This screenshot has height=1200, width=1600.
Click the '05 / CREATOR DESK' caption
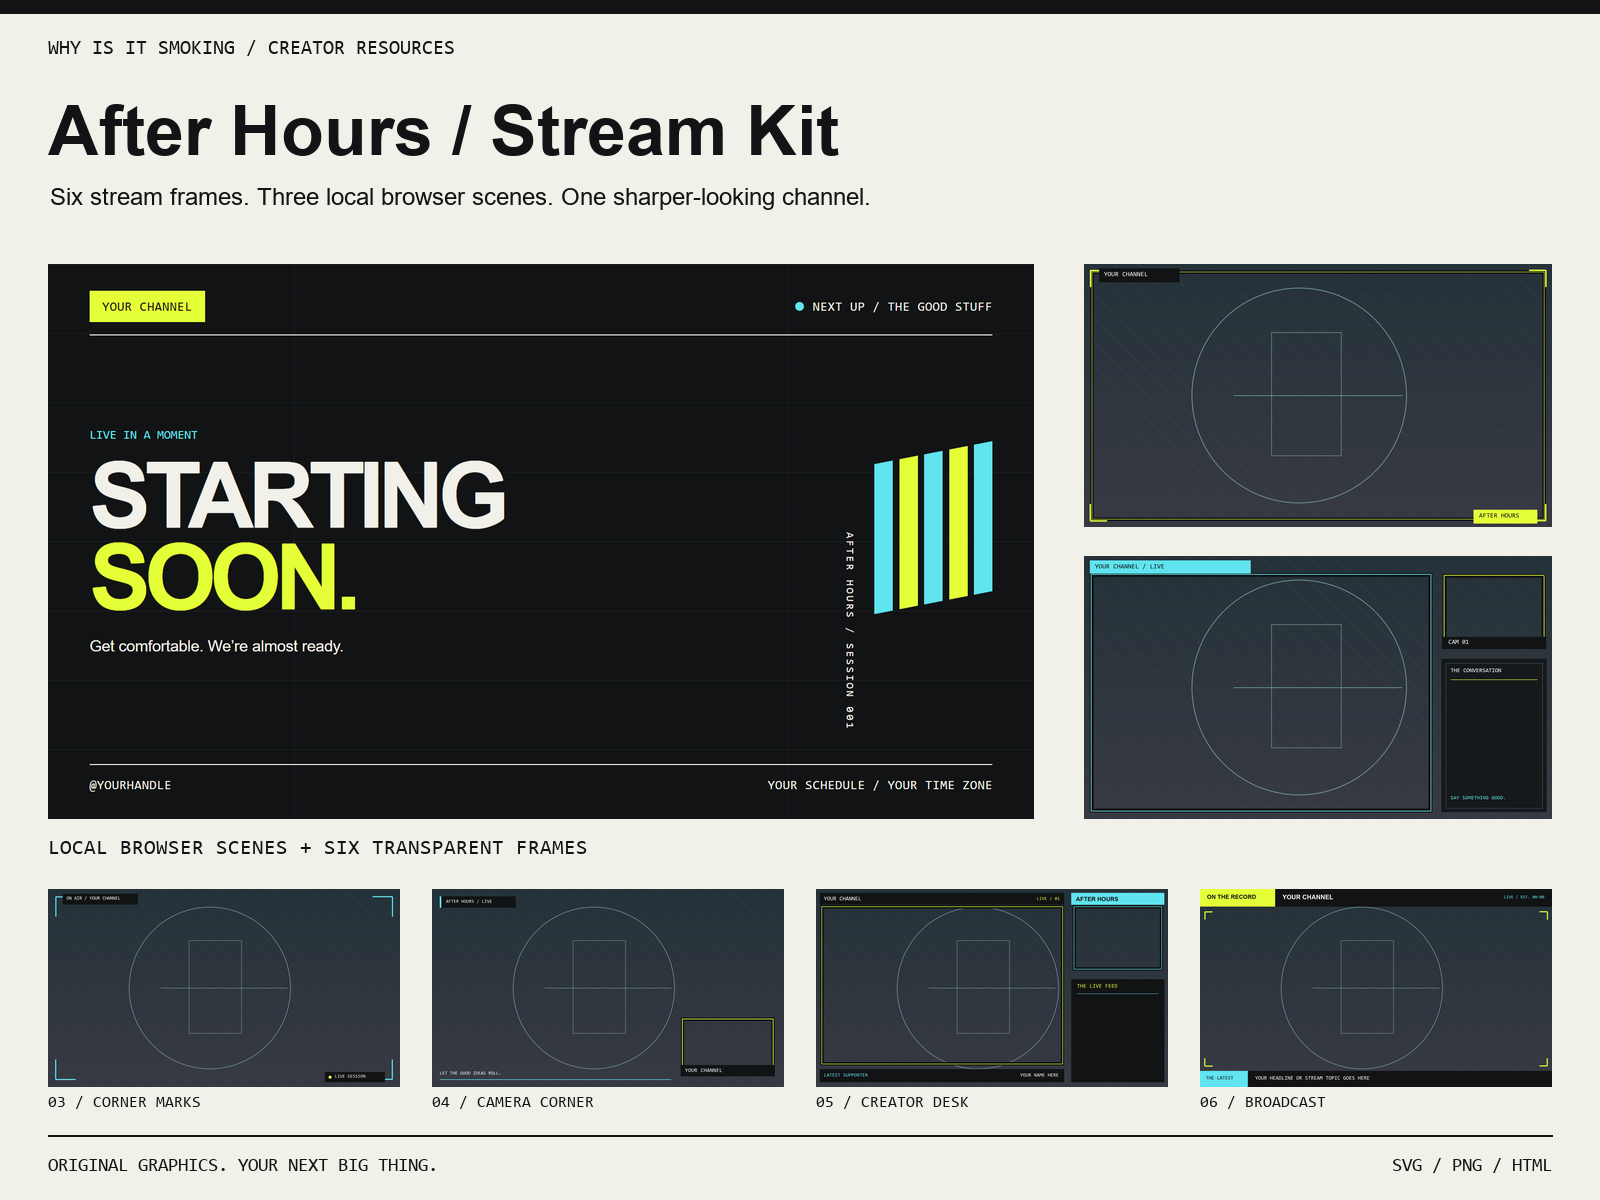[x=892, y=1102]
